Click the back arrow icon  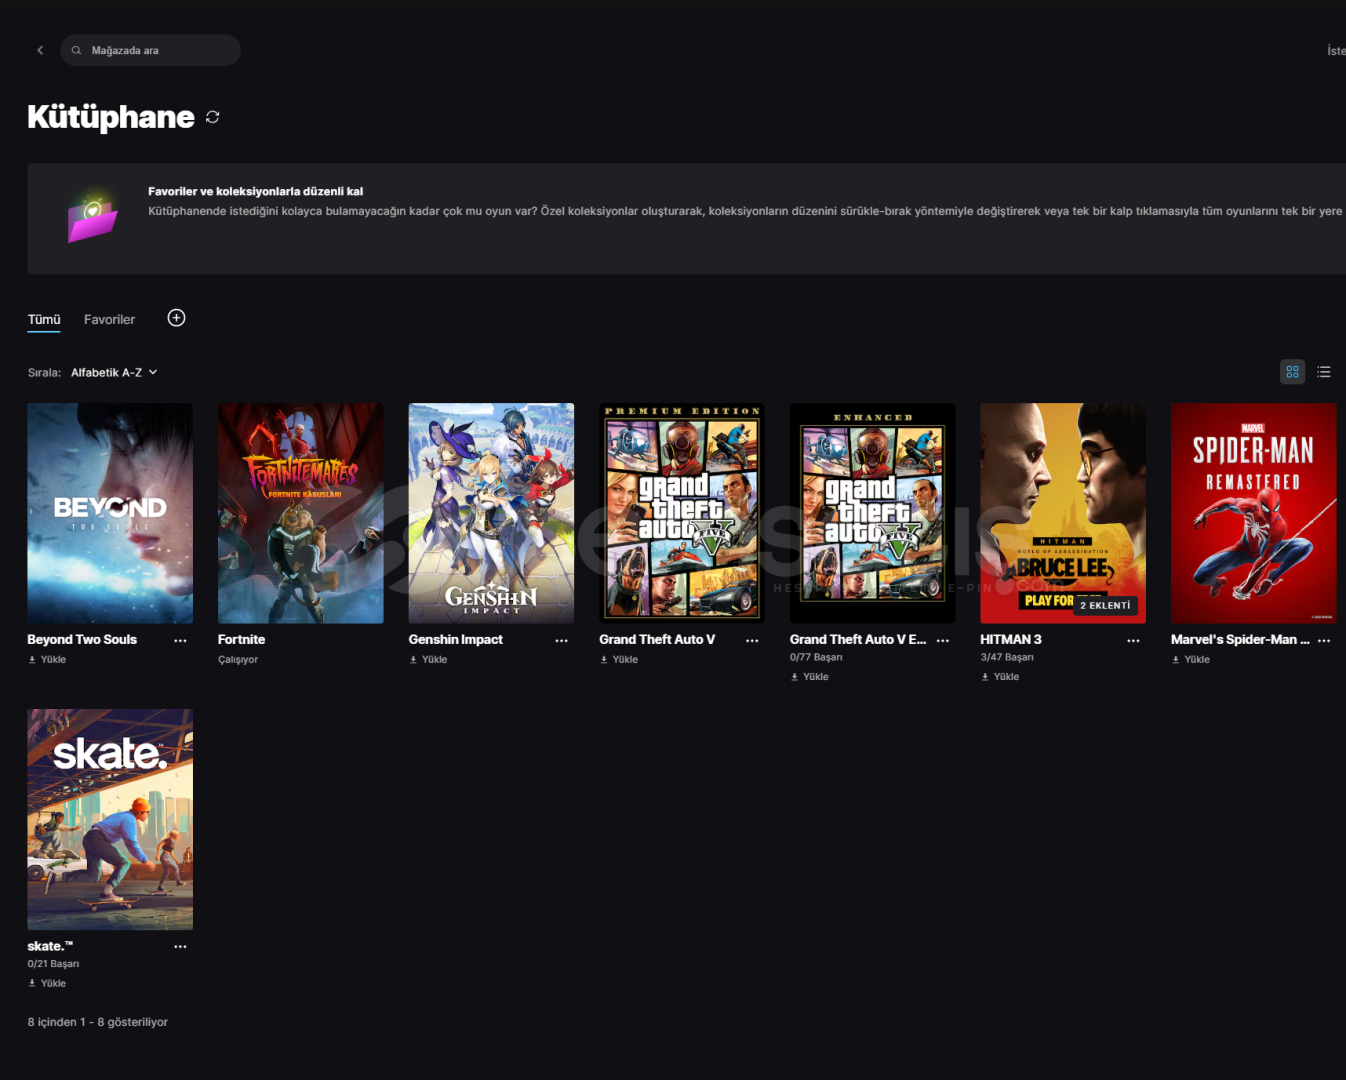pyautogui.click(x=40, y=50)
